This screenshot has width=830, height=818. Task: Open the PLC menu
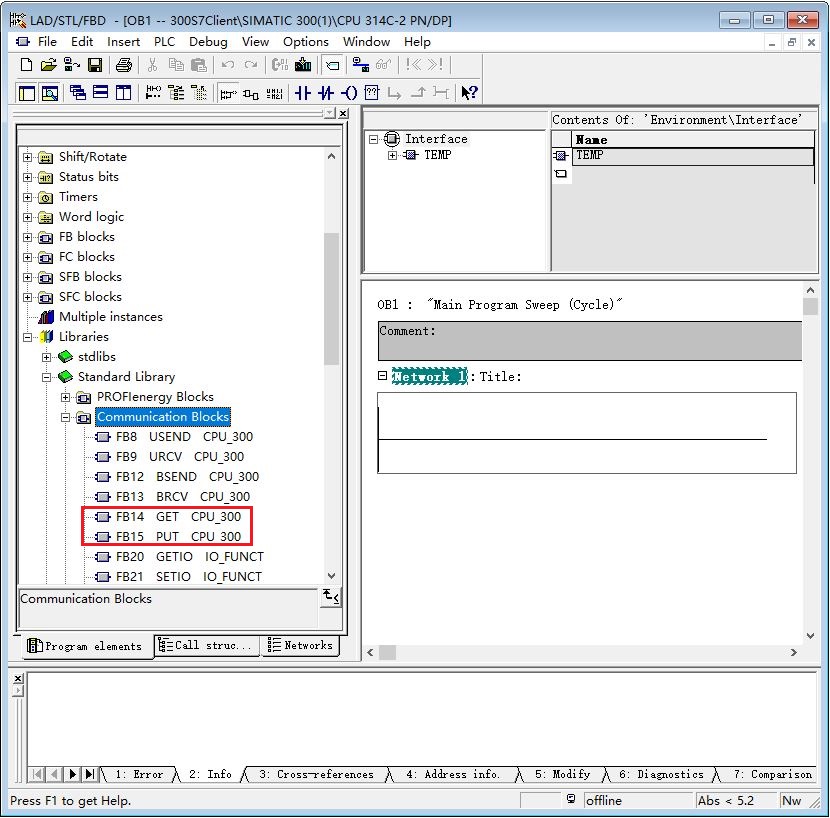click(164, 42)
